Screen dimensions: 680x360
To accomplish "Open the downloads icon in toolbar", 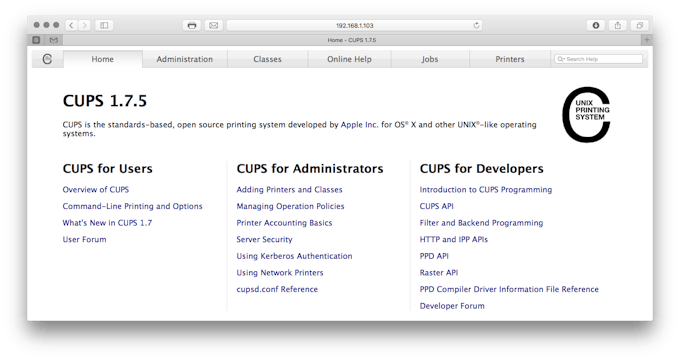I will point(596,25).
